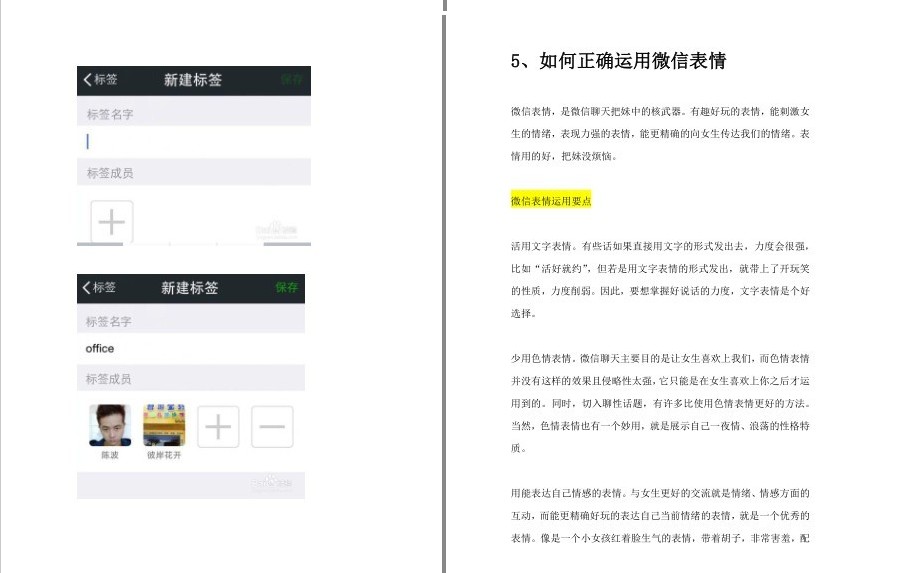The height and width of the screenshot is (573, 898).
Task: Click the back chevron in top 新建标签 header
Action: pyautogui.click(x=88, y=80)
